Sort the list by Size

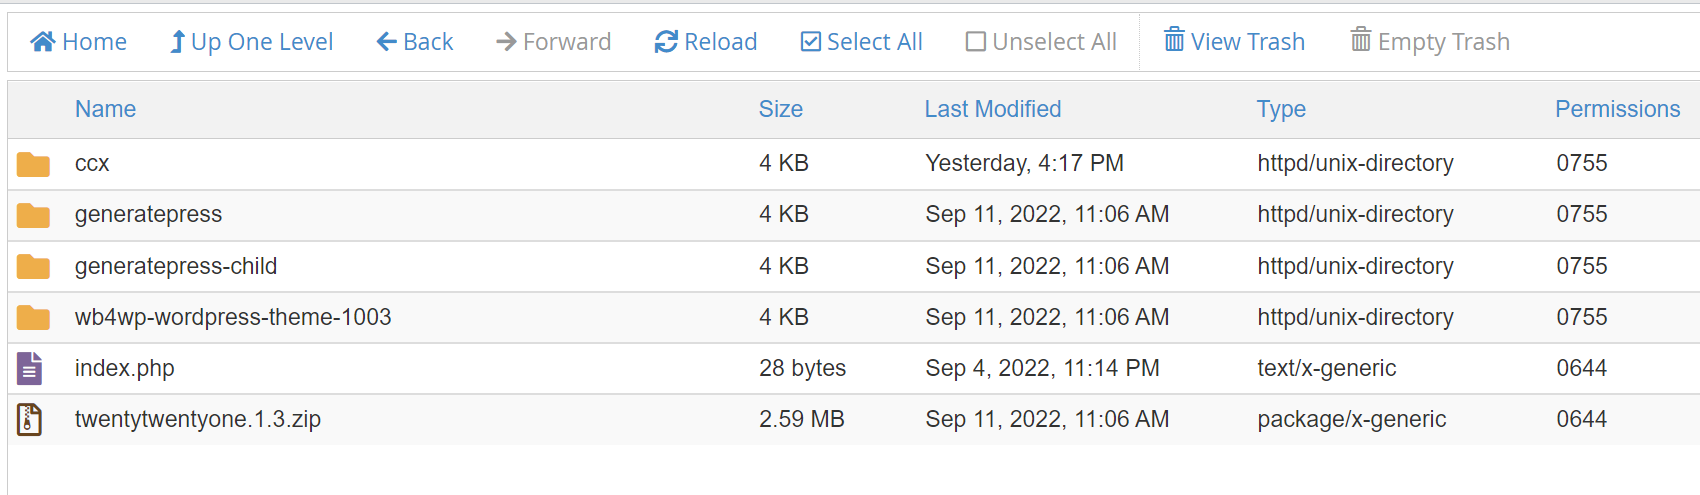tap(781, 109)
